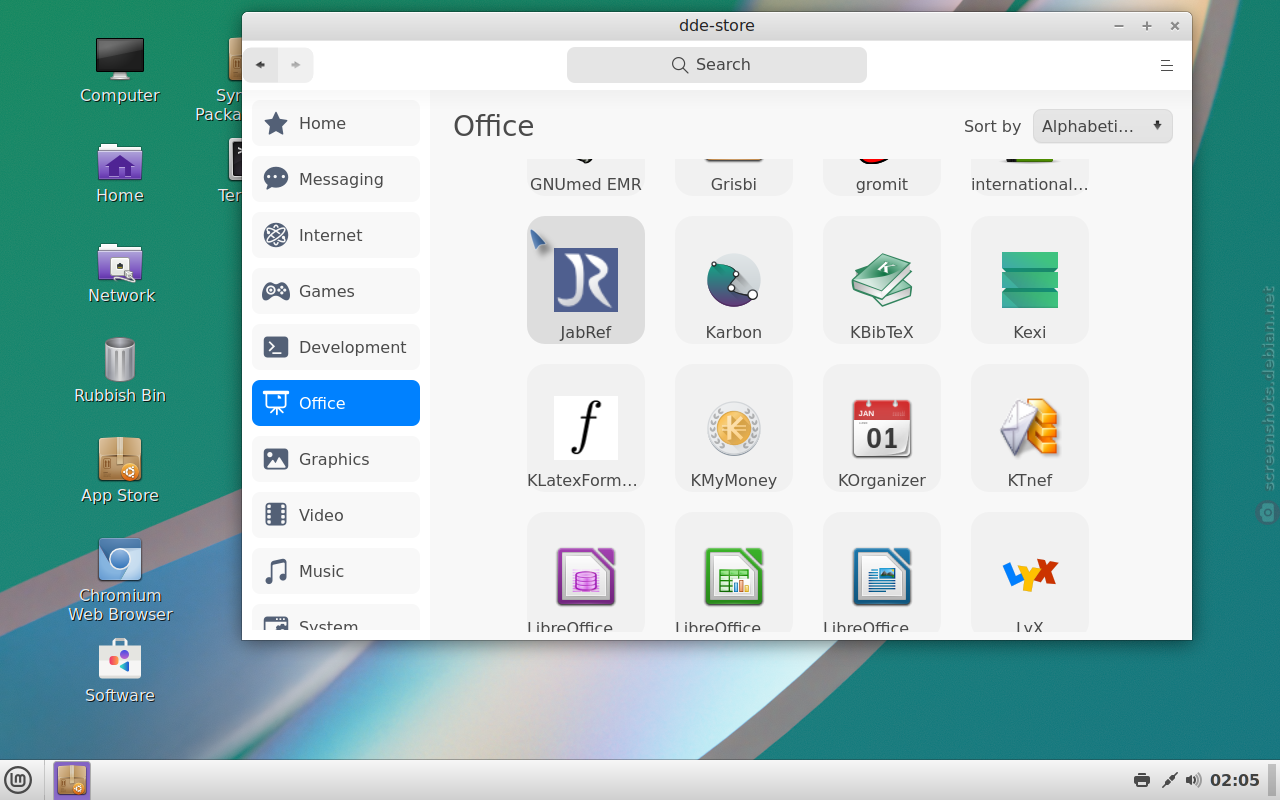Image resolution: width=1280 pixels, height=800 pixels.
Task: Click the dde-store taskbar button
Action: click(72, 780)
